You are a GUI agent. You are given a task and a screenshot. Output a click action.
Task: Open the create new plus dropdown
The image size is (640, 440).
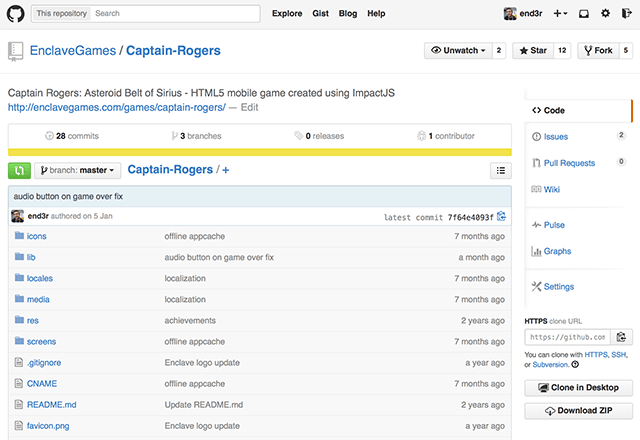pos(560,13)
